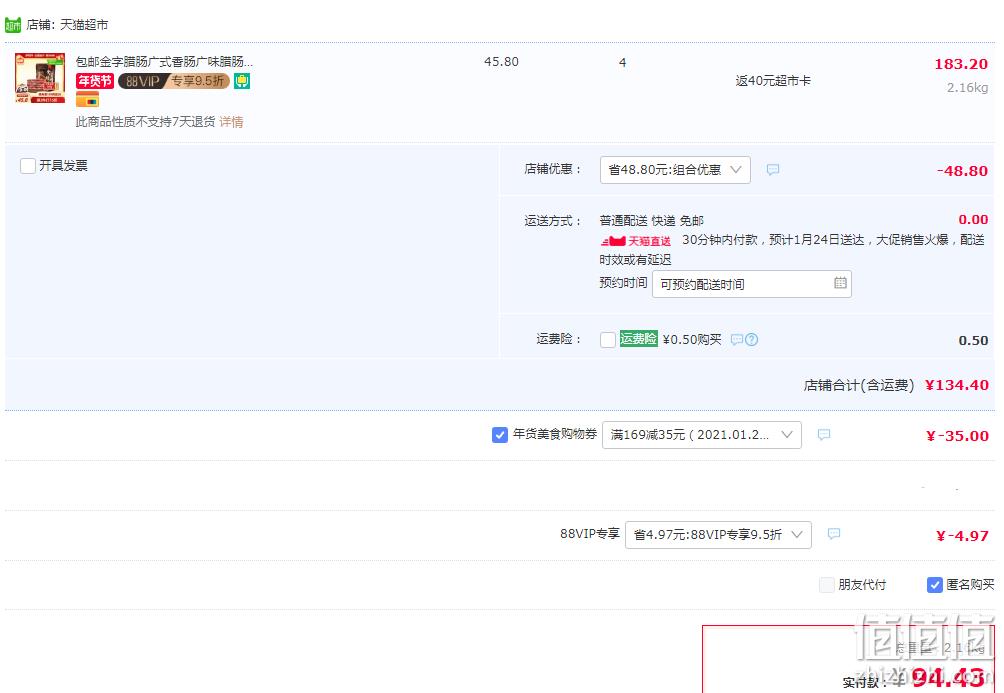1004x693 pixels.
Task: Click the credit card payment icon
Action: 87,99
